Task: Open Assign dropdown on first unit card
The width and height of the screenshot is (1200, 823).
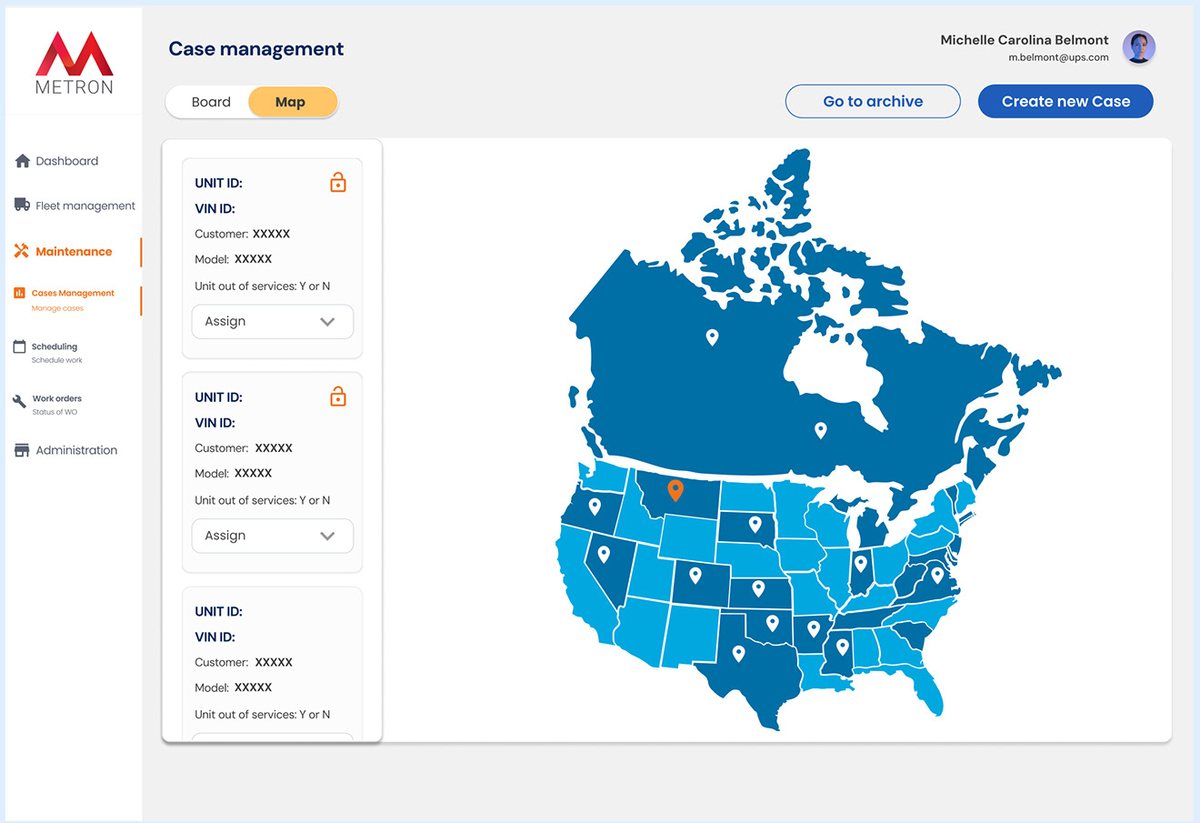Action: tap(272, 321)
